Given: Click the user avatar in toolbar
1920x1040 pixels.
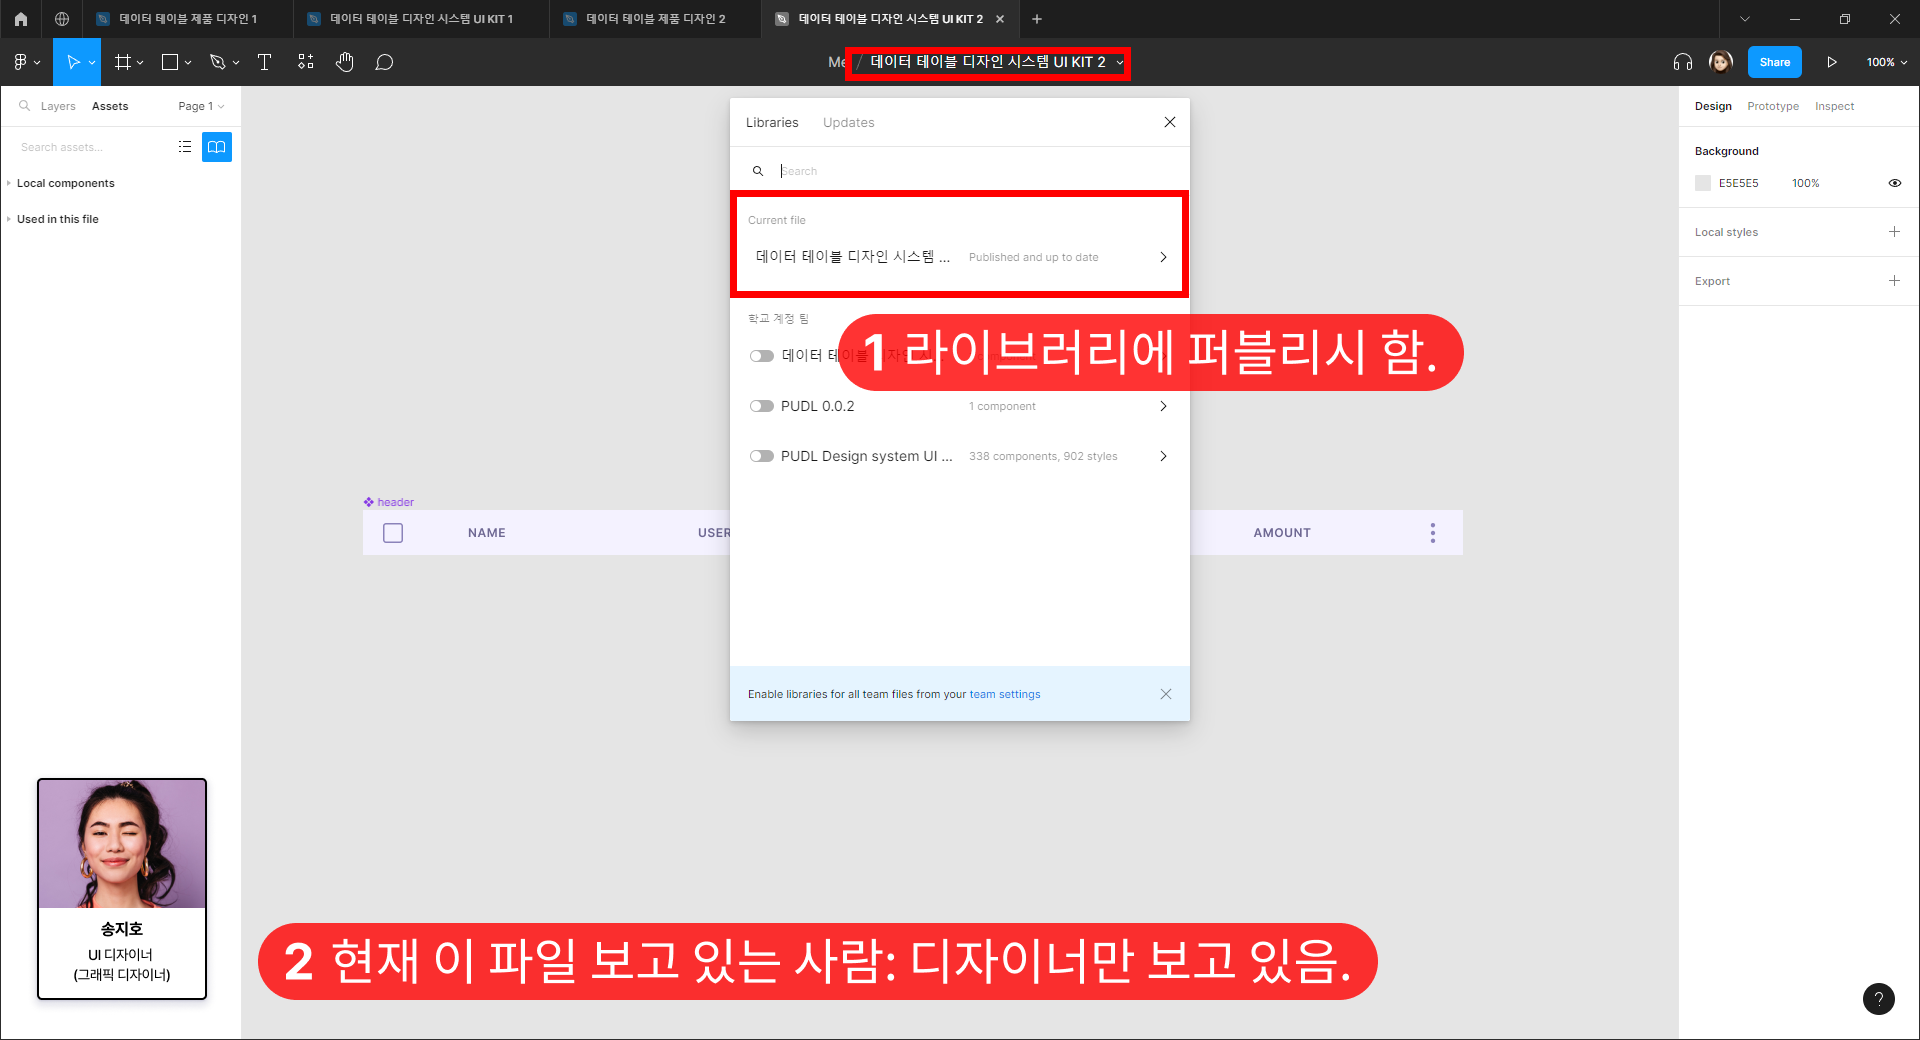Looking at the screenshot, I should tap(1721, 62).
